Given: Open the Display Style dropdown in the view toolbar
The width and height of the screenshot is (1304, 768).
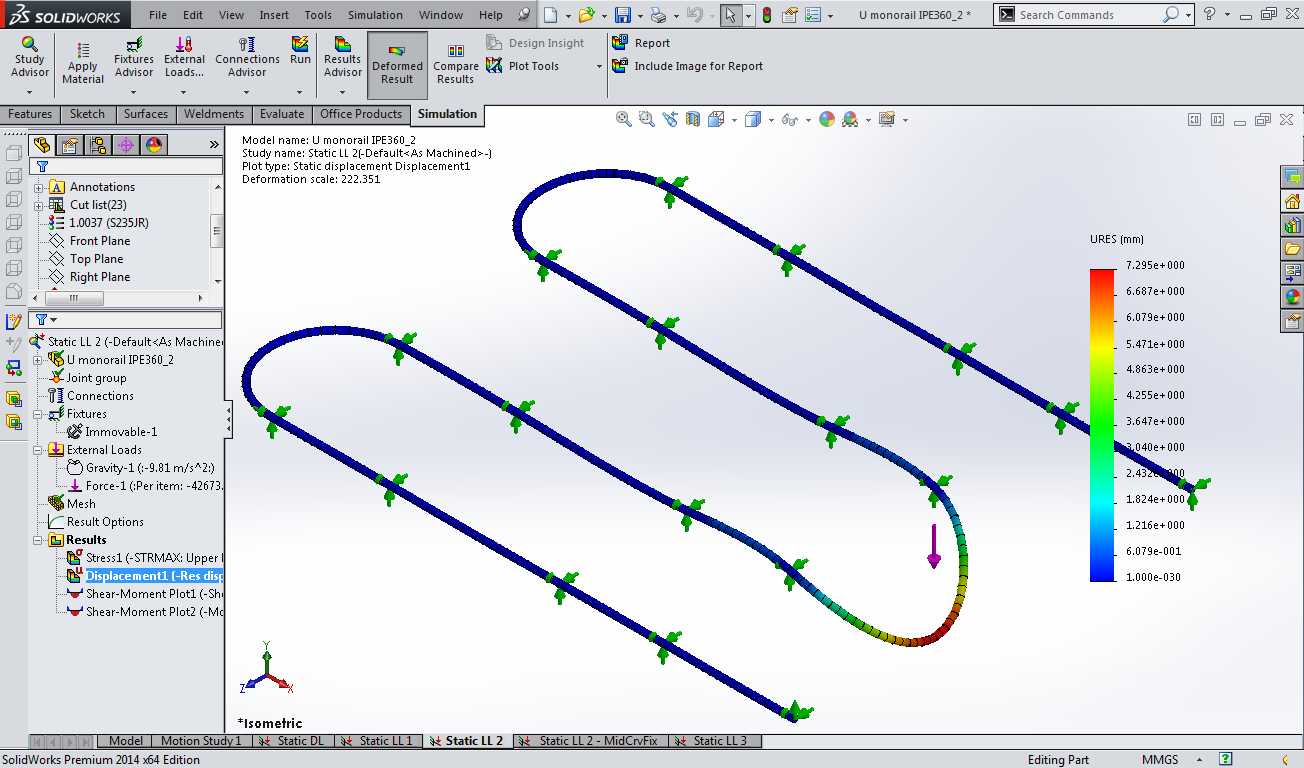Looking at the screenshot, I should (771, 119).
